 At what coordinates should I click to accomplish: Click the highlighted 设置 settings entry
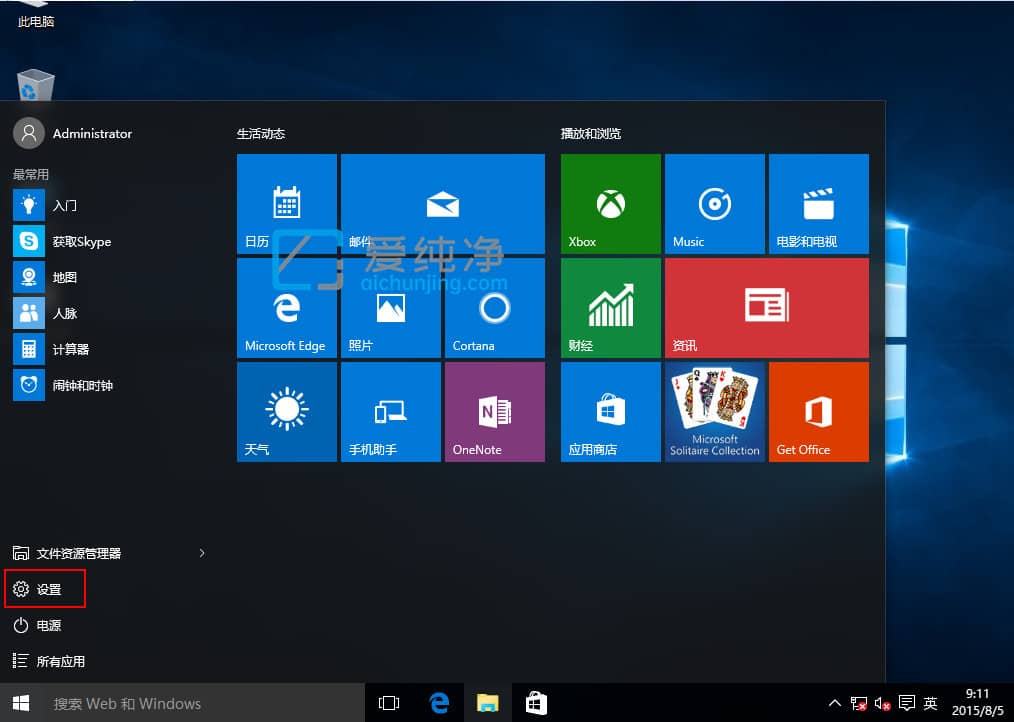click(44, 589)
